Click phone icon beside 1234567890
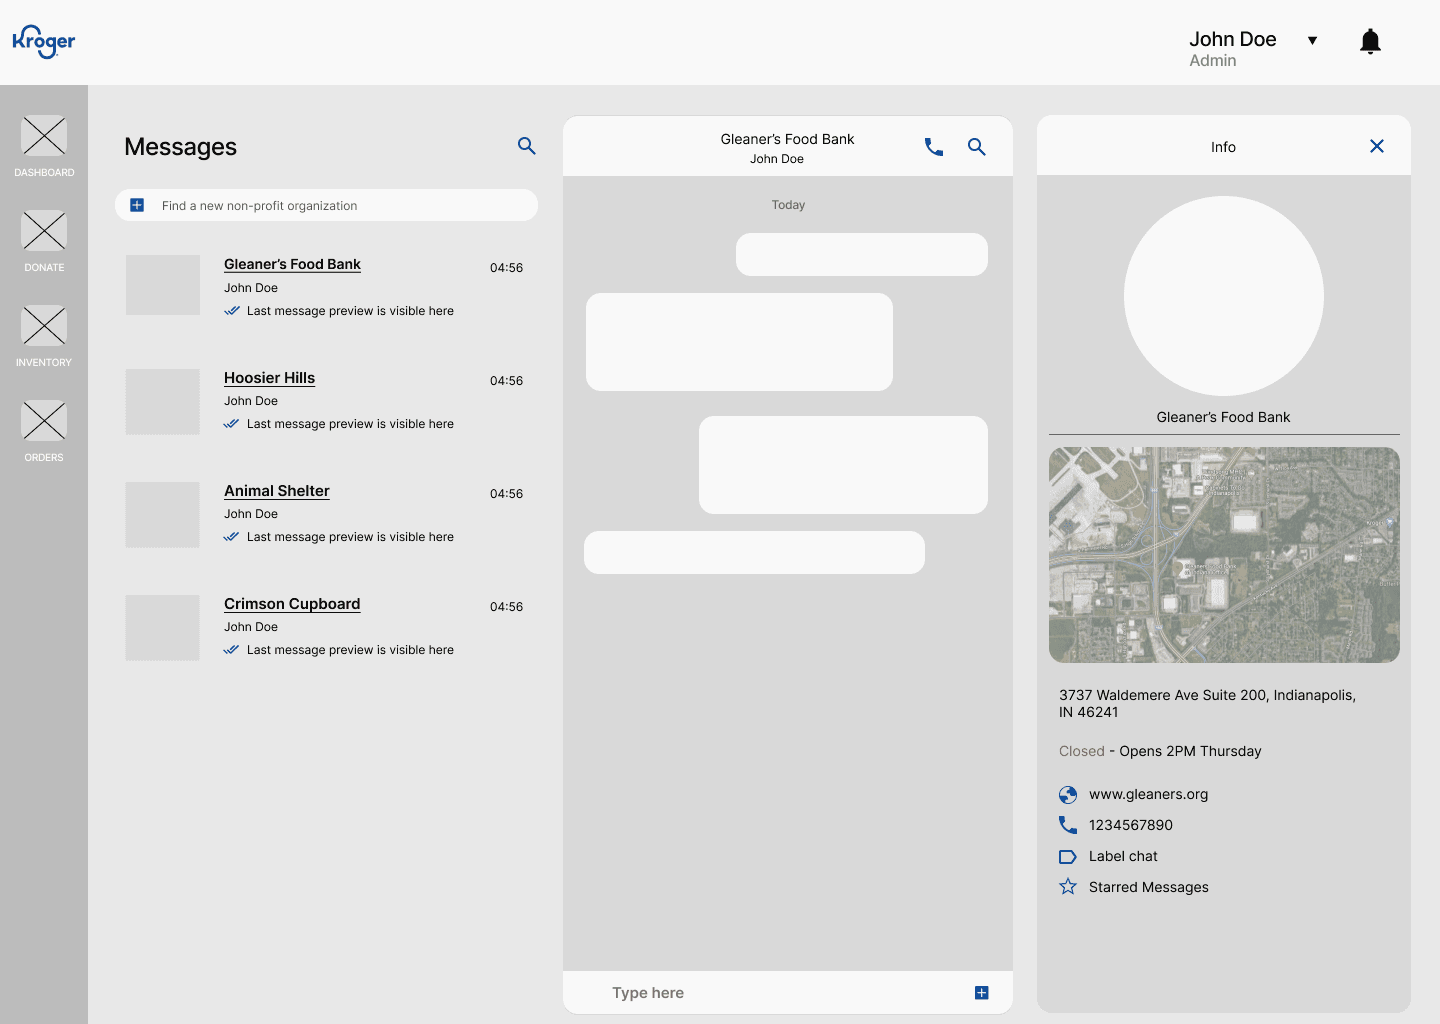Image resolution: width=1440 pixels, height=1024 pixels. [1068, 825]
